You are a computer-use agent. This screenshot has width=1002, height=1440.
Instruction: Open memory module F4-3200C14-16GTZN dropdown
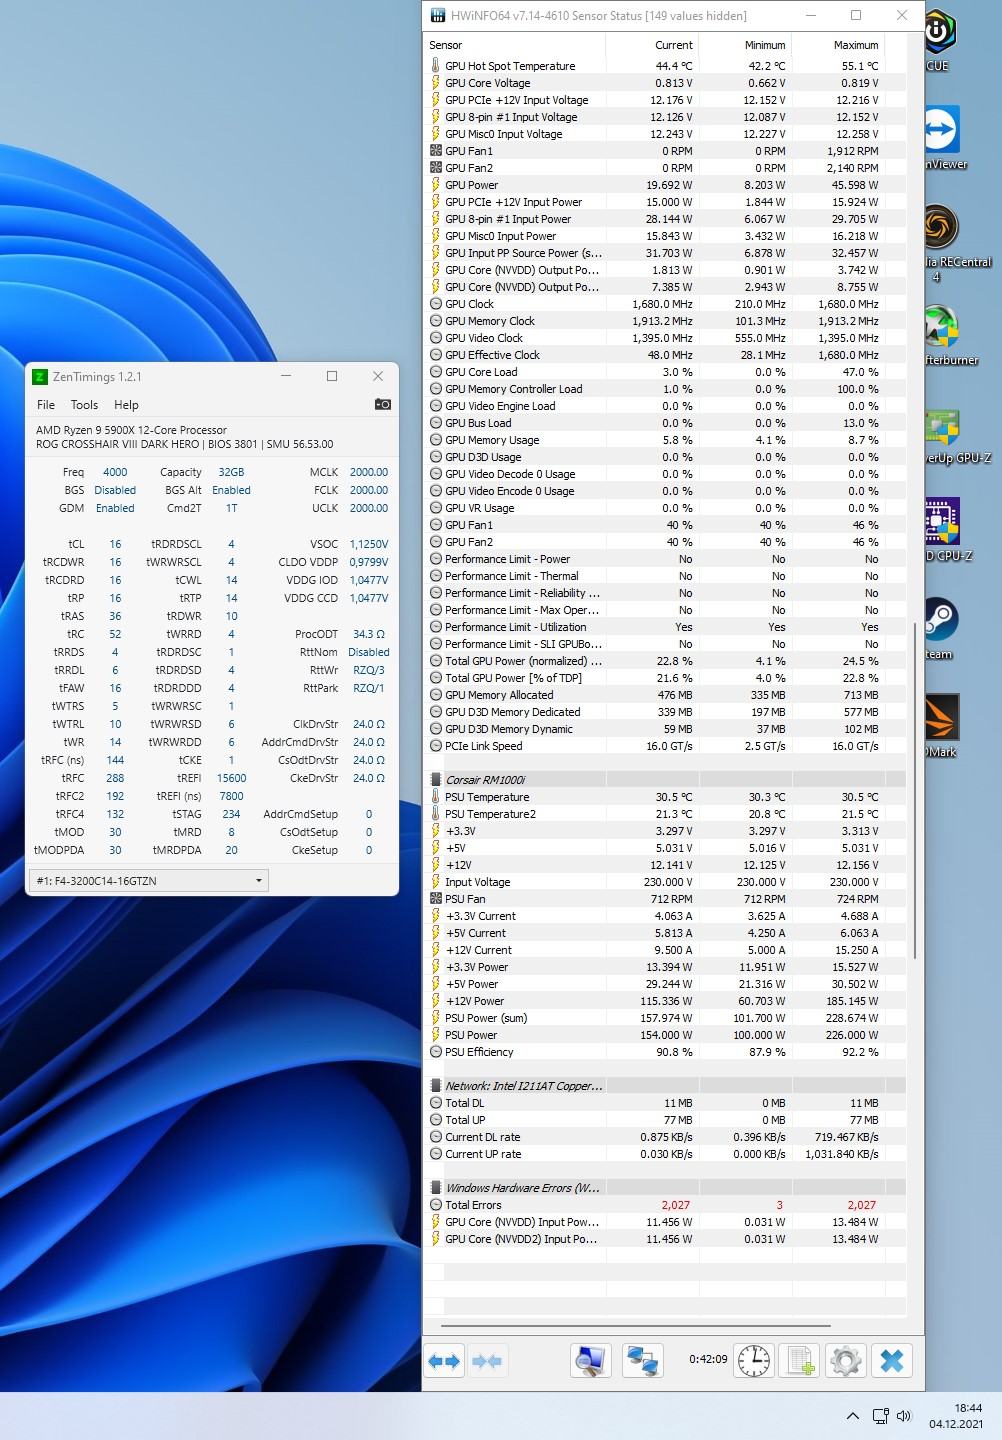149,881
